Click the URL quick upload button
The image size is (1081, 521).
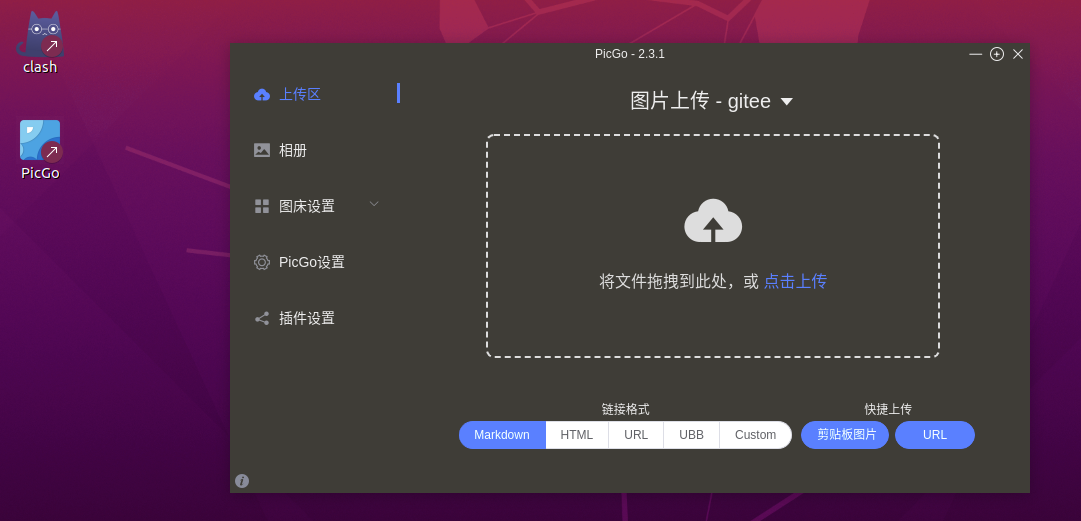[x=935, y=435]
